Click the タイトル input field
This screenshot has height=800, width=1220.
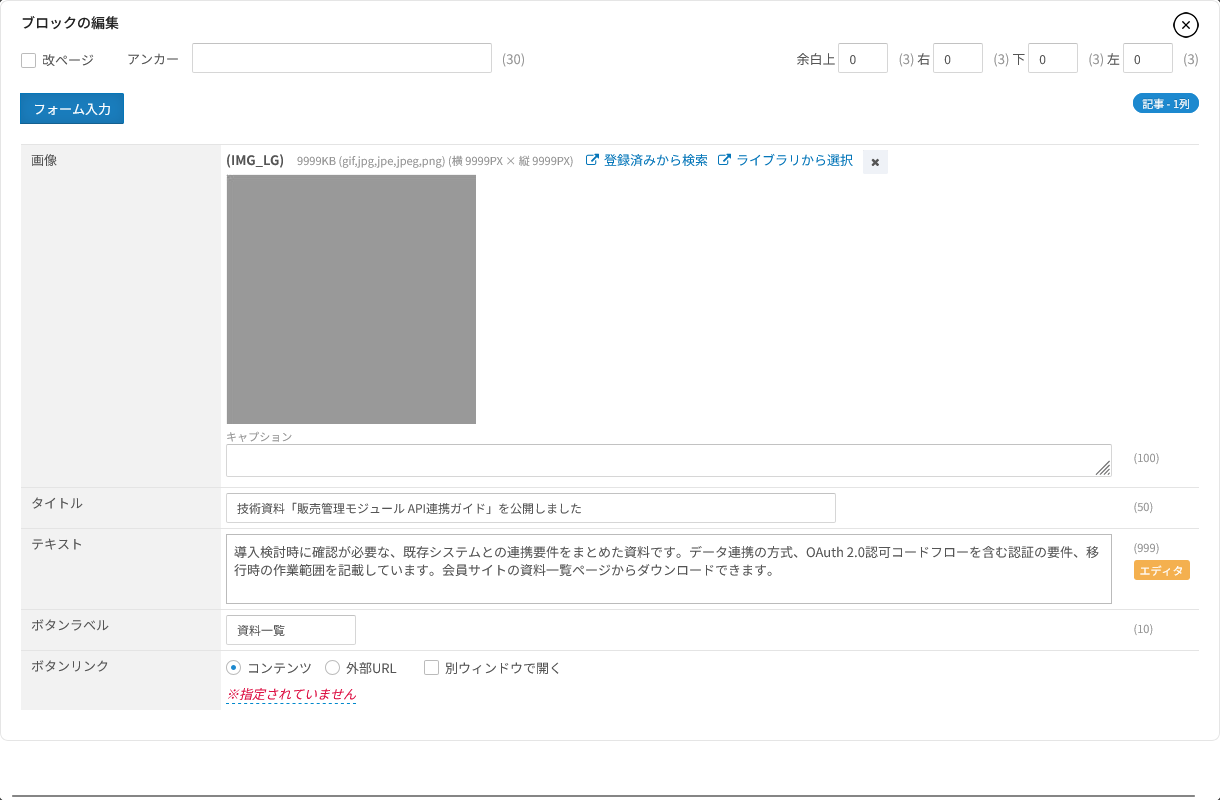pyautogui.click(x=531, y=508)
